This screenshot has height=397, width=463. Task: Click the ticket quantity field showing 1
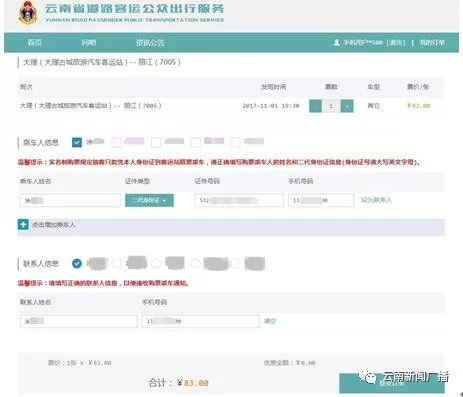[x=331, y=106]
